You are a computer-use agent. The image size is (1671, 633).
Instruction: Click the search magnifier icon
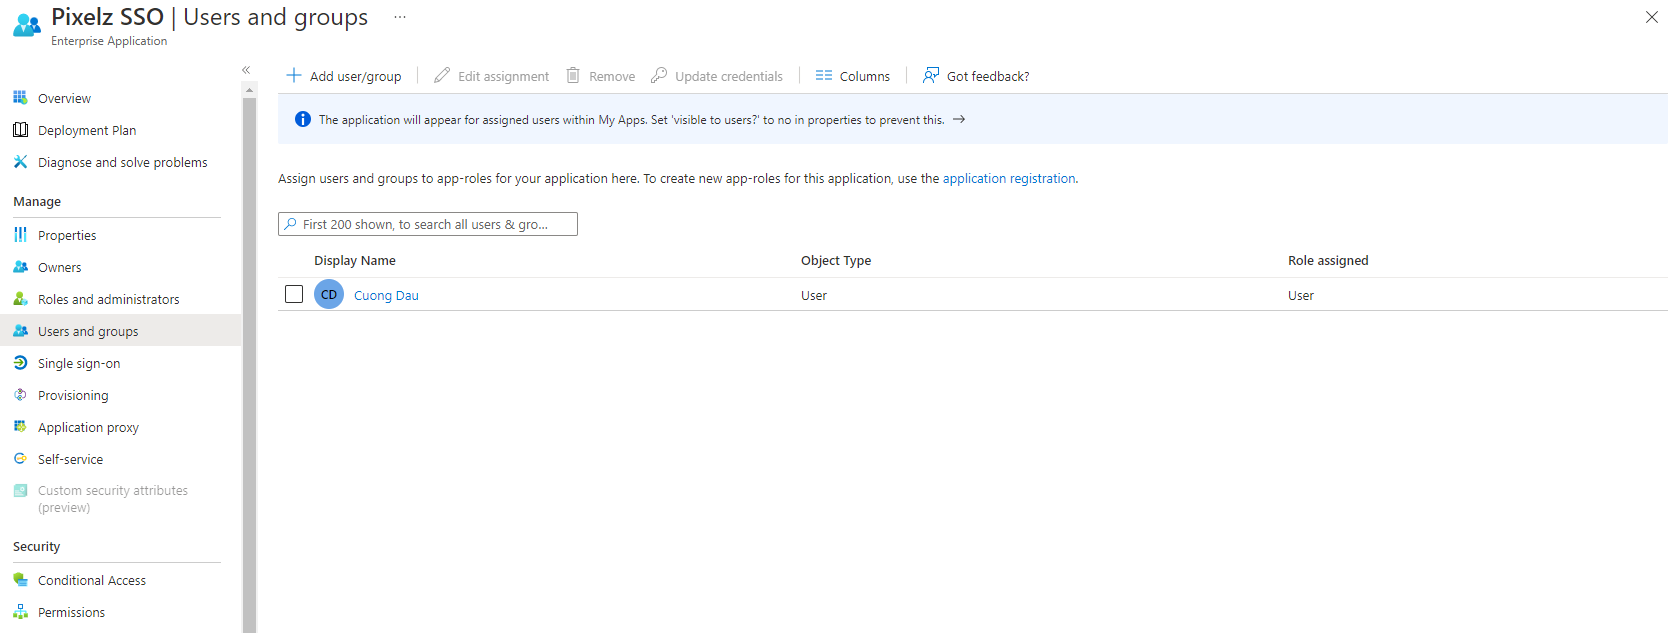click(x=291, y=224)
